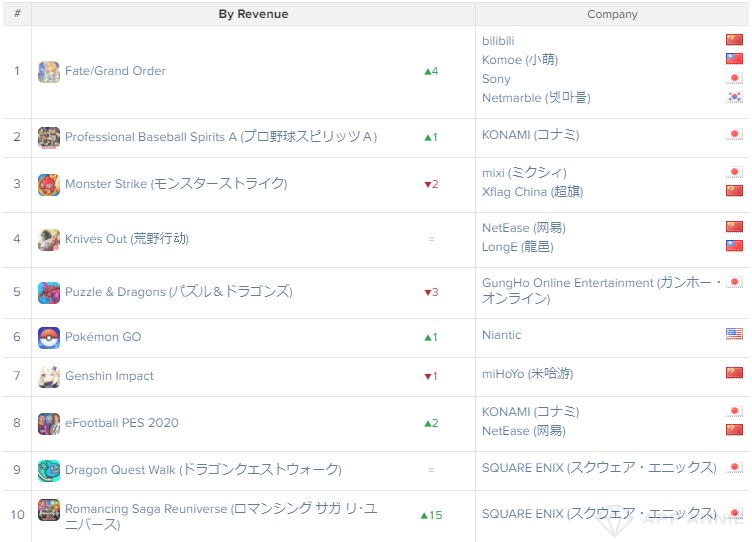Click the Fate/Grand Order app icon
The image size is (752, 542).
[x=49, y=72]
